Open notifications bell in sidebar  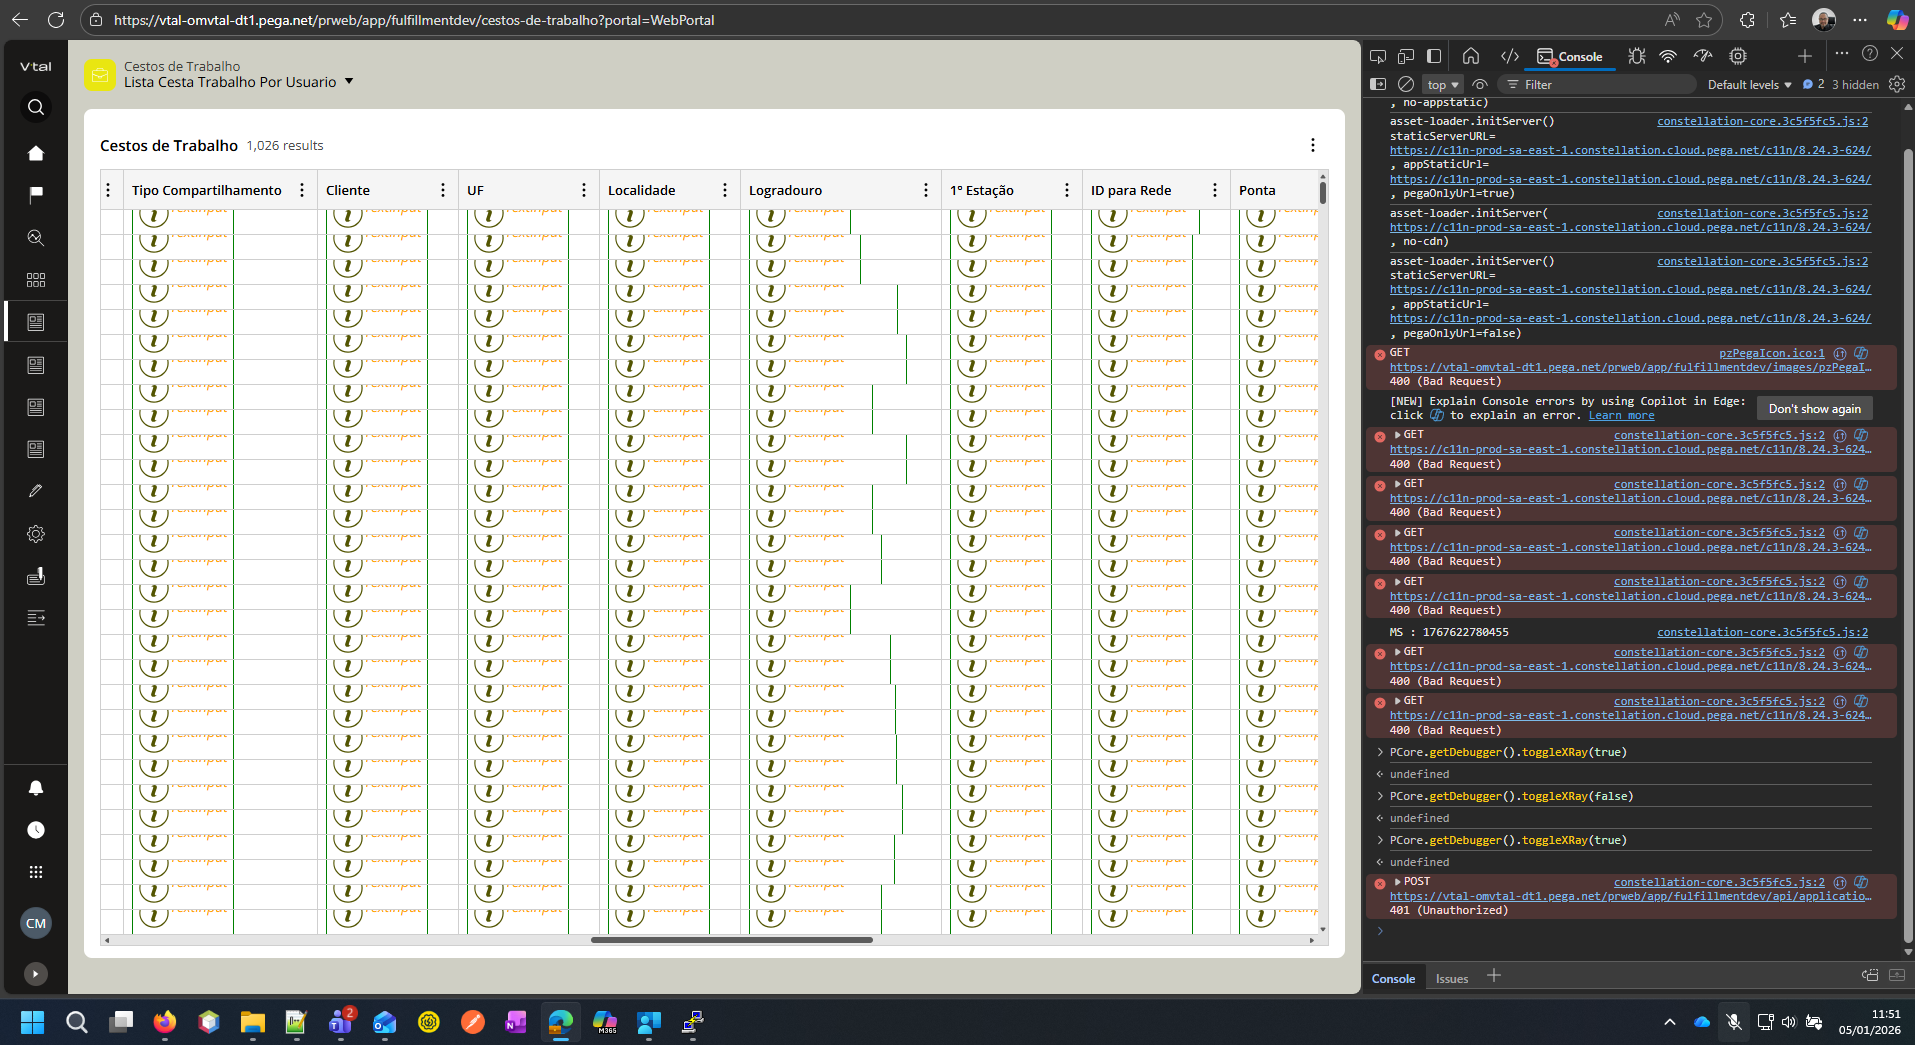click(36, 788)
